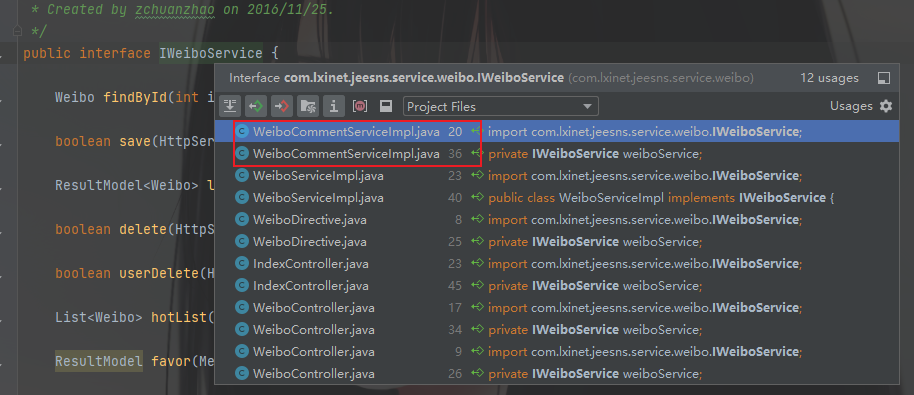Open usages in Find tool window icon
Viewport: 914px width, 395px height.
[x=884, y=78]
